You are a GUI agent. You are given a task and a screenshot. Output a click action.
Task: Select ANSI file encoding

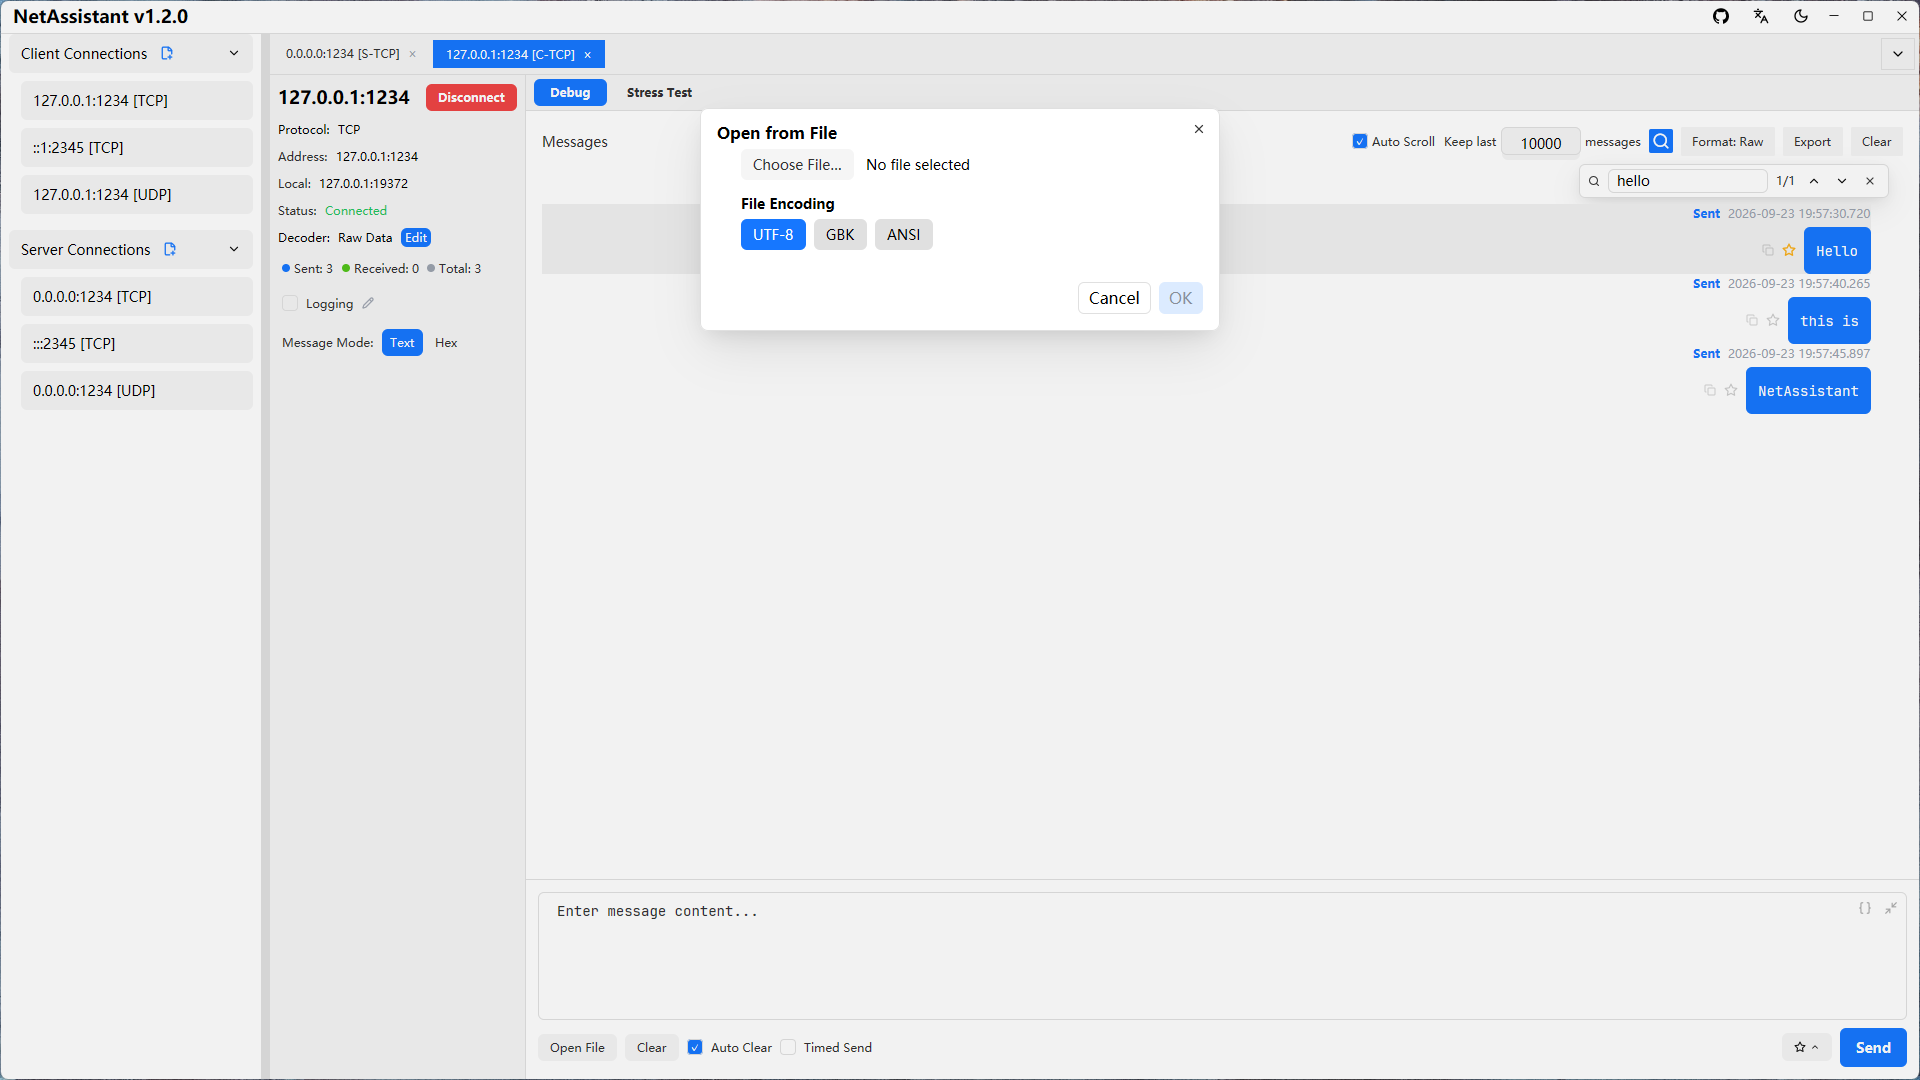(904, 234)
